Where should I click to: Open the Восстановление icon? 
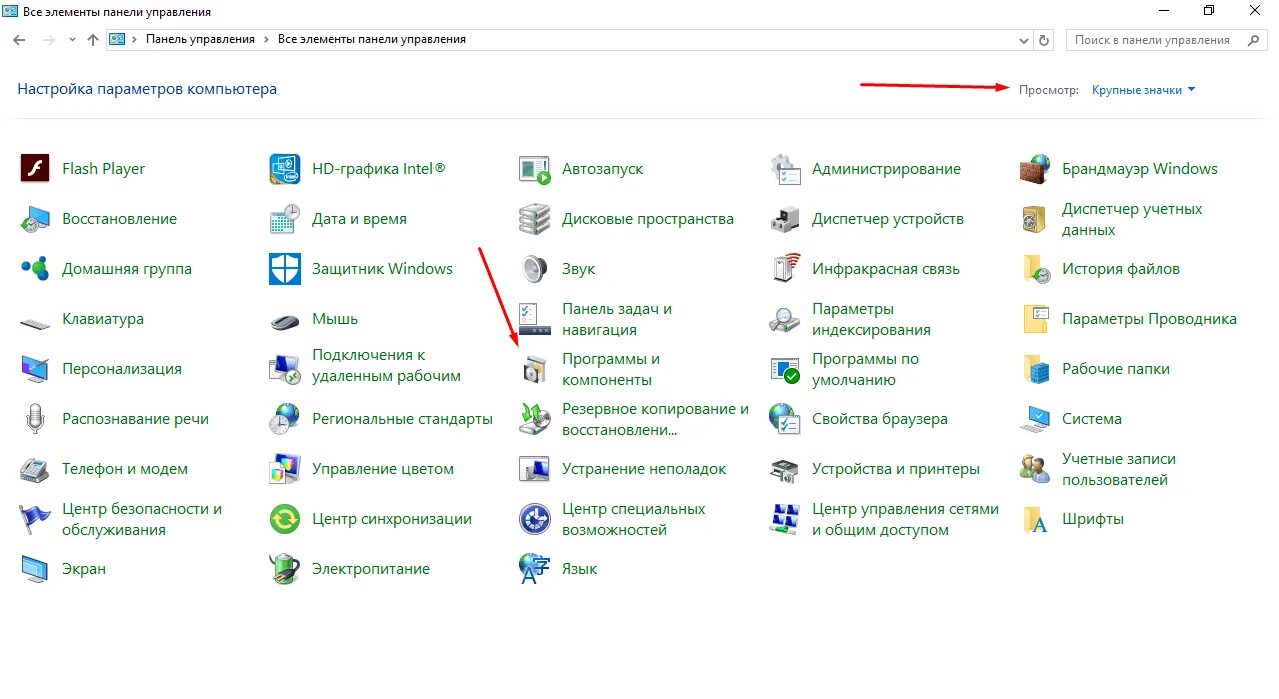(x=35, y=219)
